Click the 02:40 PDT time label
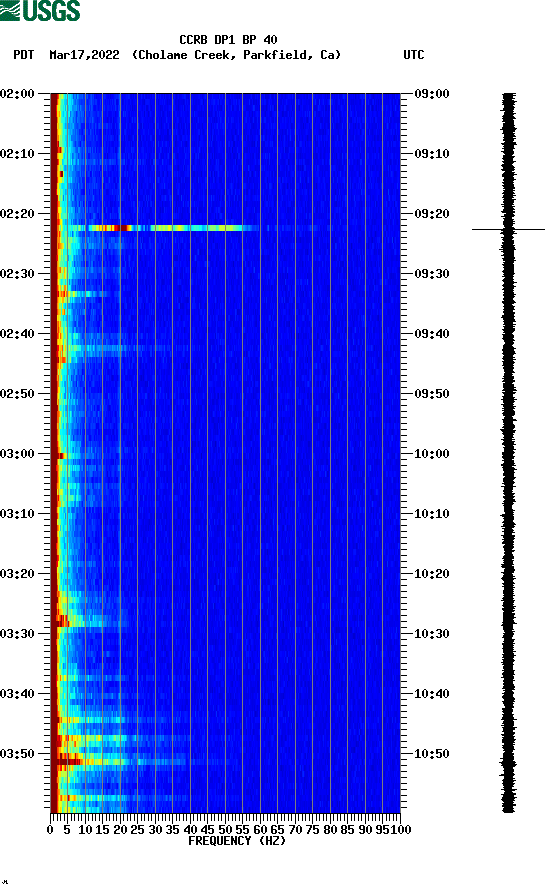Screen dimensions: 552x893 point(18,334)
